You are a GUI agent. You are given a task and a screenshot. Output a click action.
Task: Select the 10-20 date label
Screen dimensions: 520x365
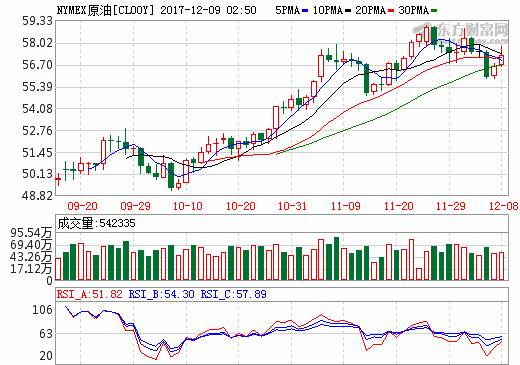coord(241,206)
